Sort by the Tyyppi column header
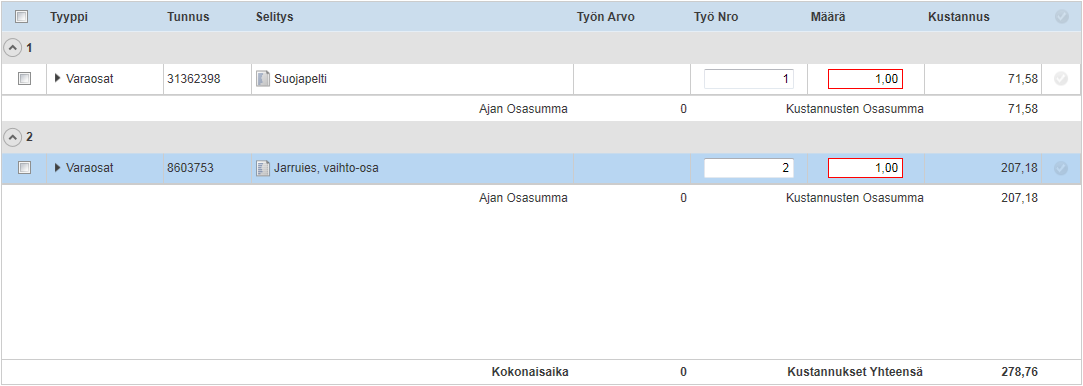The height and width of the screenshot is (386, 1083). click(69, 17)
